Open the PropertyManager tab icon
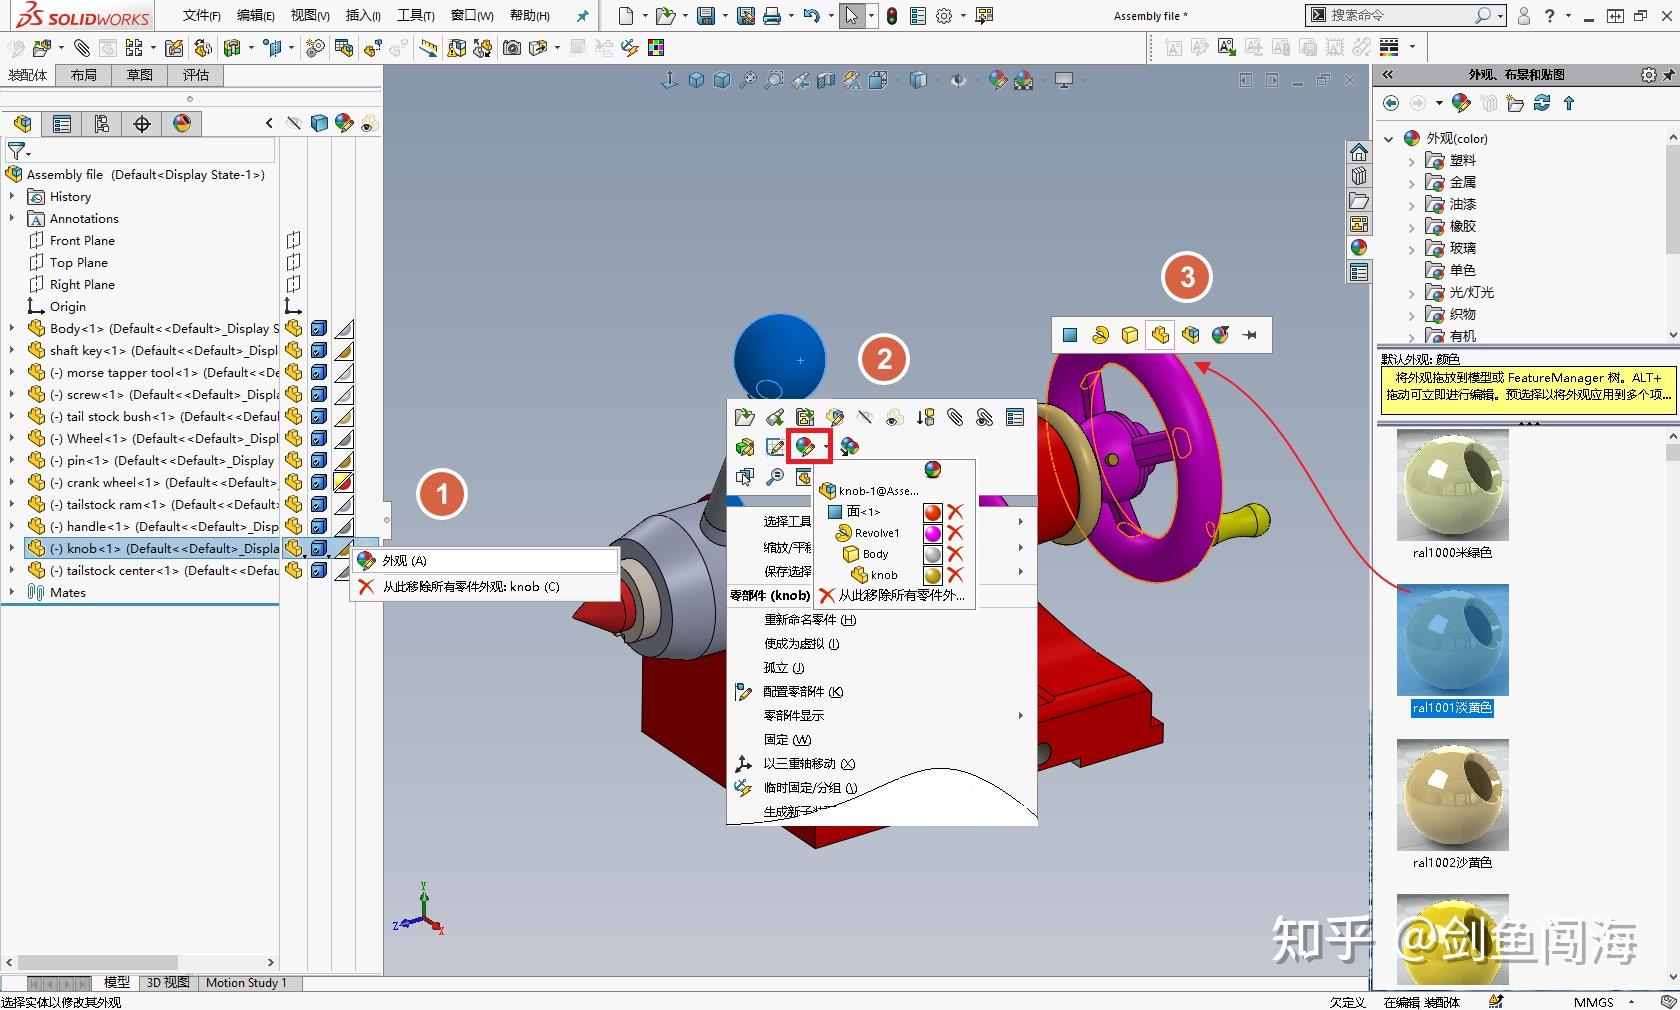 (x=62, y=123)
